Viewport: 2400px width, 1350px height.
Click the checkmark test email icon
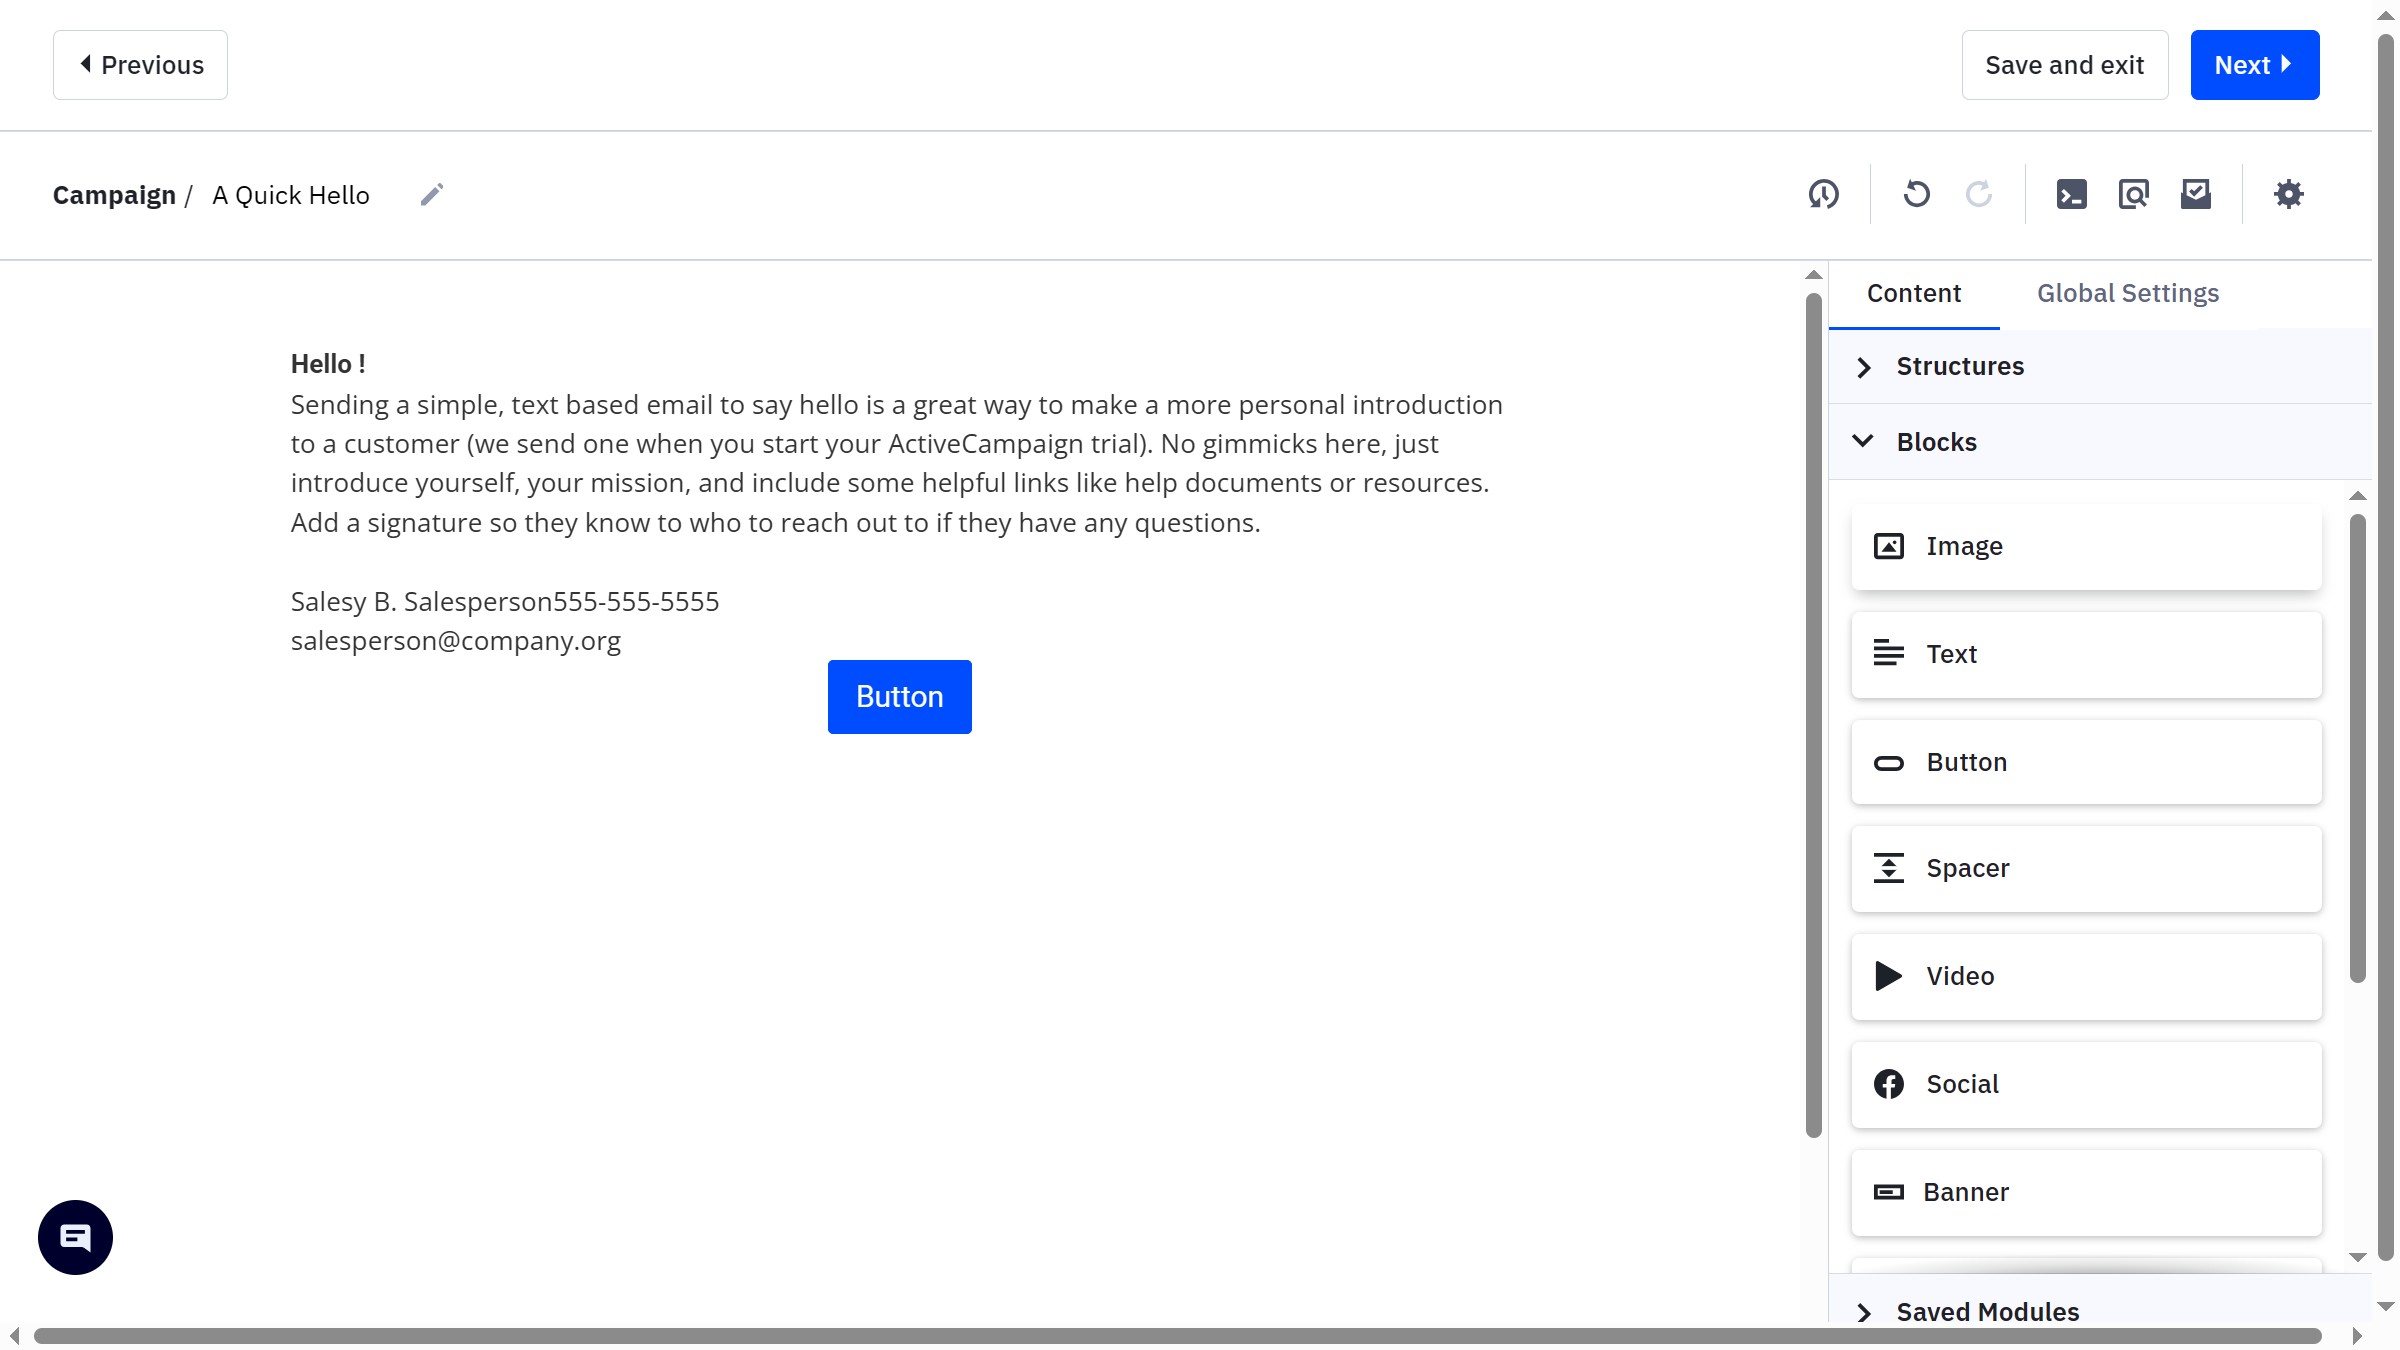click(2195, 194)
